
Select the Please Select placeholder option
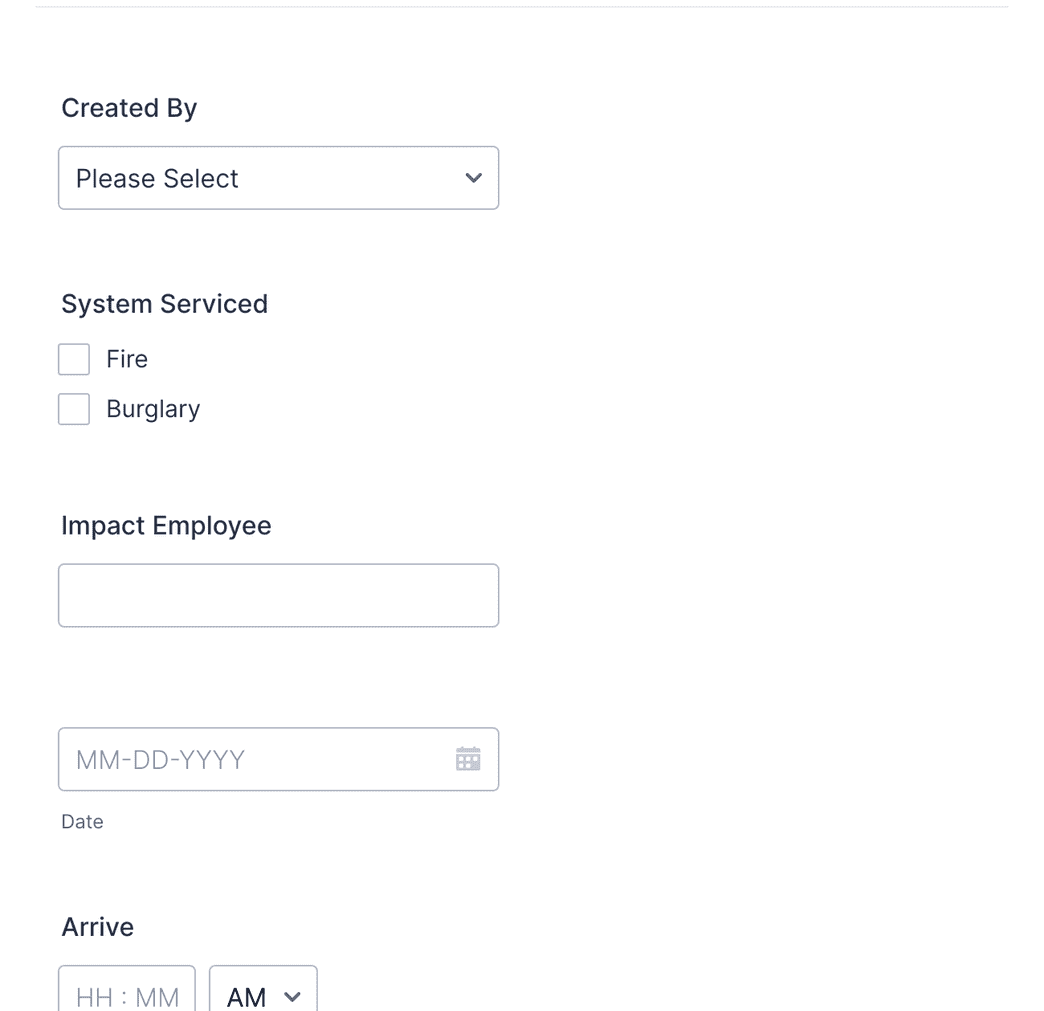(x=156, y=177)
